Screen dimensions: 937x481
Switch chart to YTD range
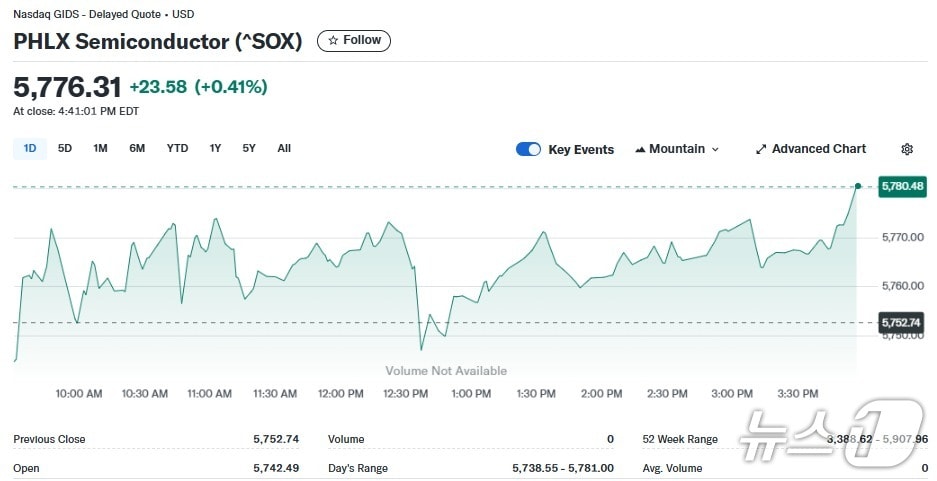click(177, 148)
